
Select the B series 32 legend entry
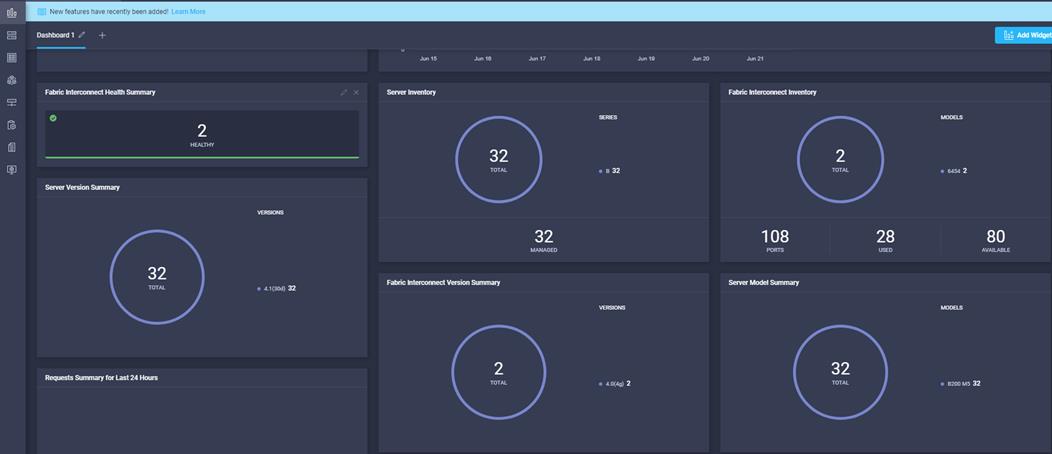coord(609,171)
